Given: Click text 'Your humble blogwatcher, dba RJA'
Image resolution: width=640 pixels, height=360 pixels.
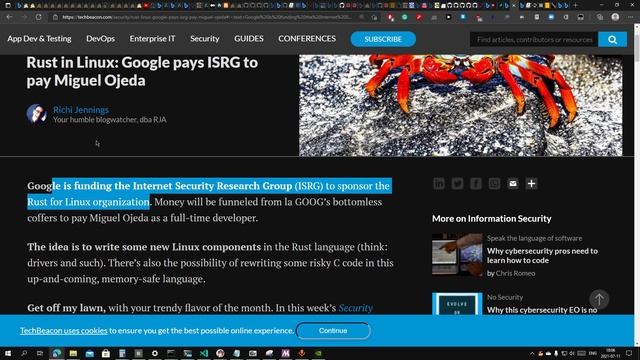Looking at the screenshot, I should coord(109,120).
